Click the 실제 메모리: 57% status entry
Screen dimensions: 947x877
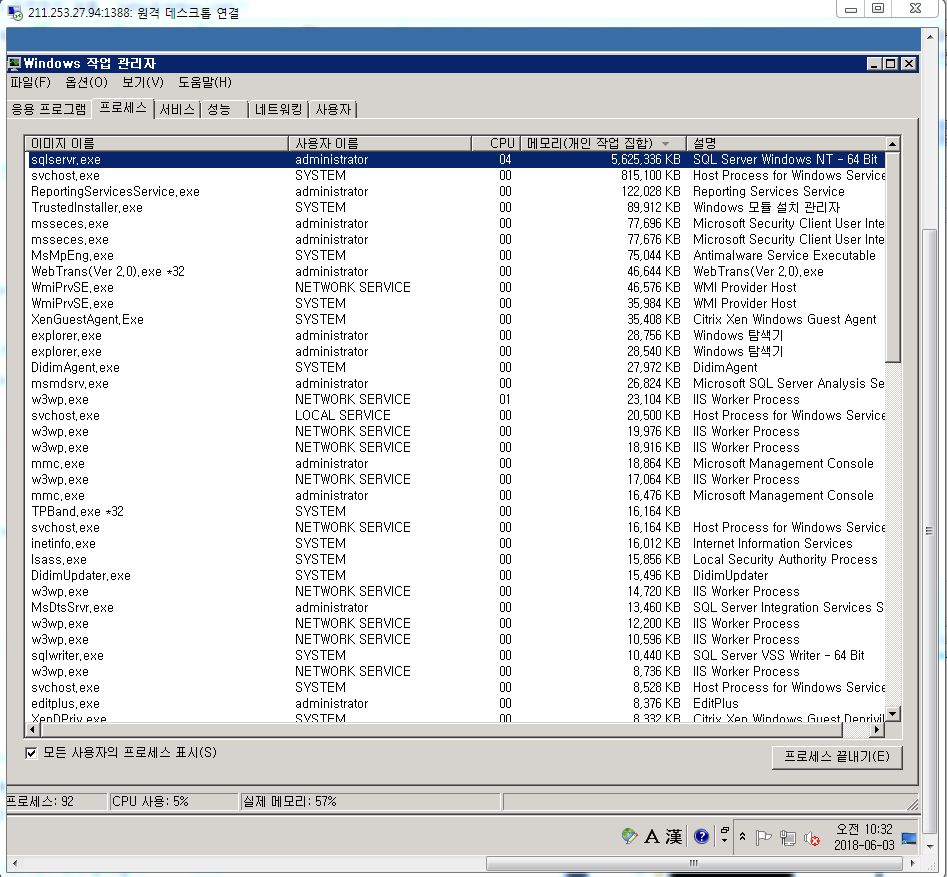click(370, 802)
